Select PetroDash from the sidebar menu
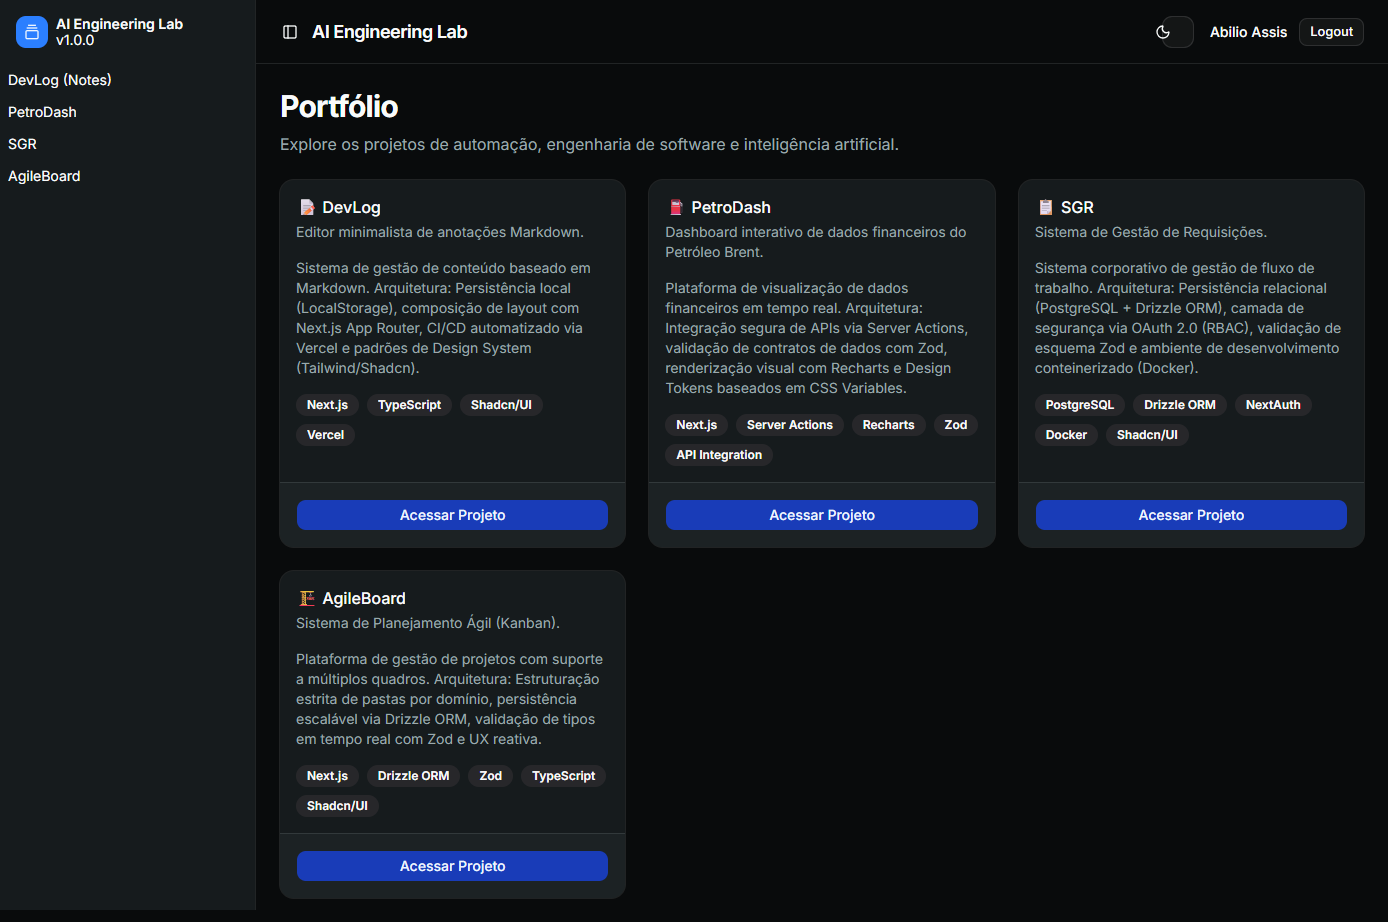Screen dimensions: 1388x922 (42, 112)
